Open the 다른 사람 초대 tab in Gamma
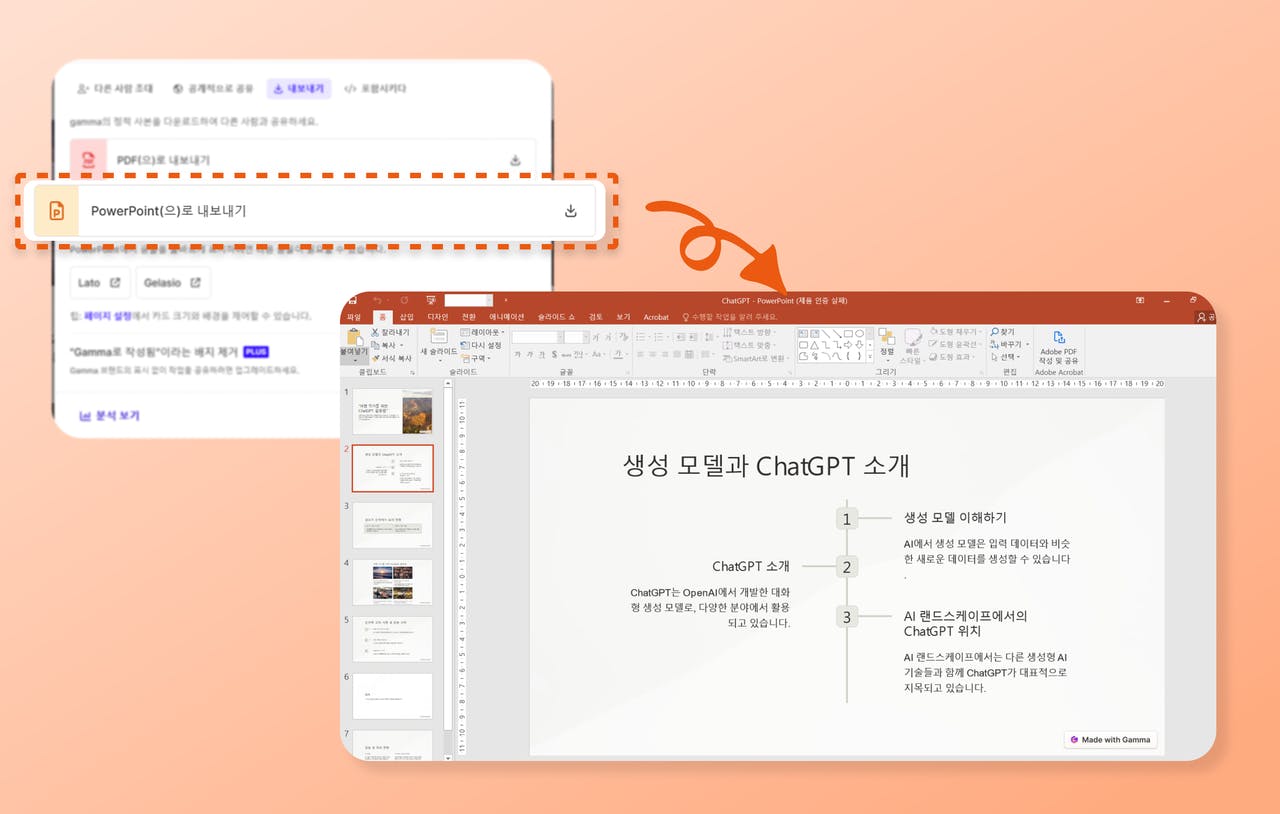 [115, 88]
